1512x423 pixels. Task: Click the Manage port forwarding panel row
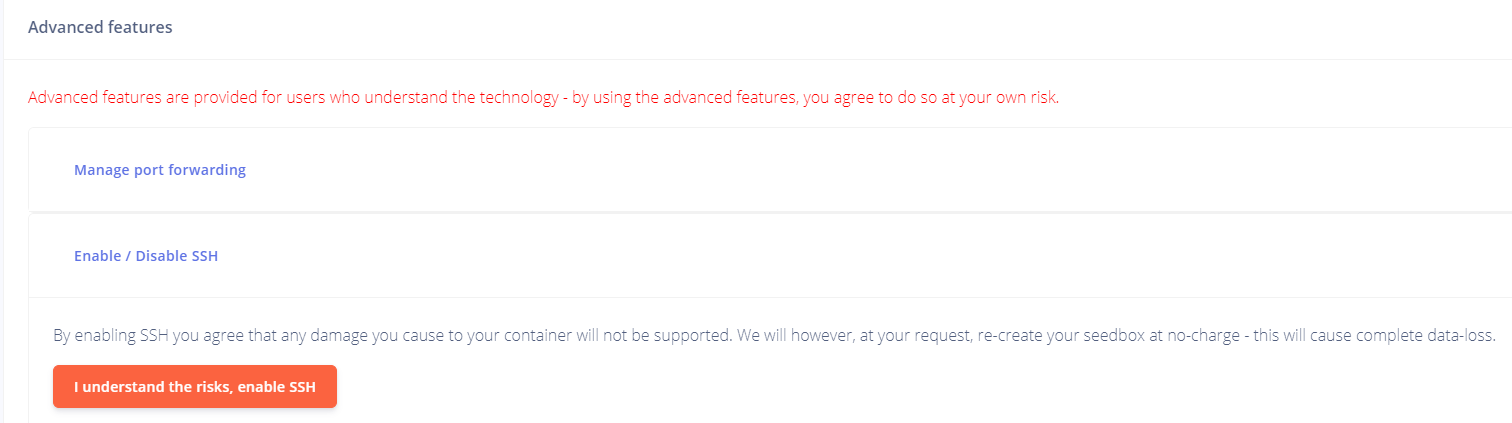[x=770, y=170]
